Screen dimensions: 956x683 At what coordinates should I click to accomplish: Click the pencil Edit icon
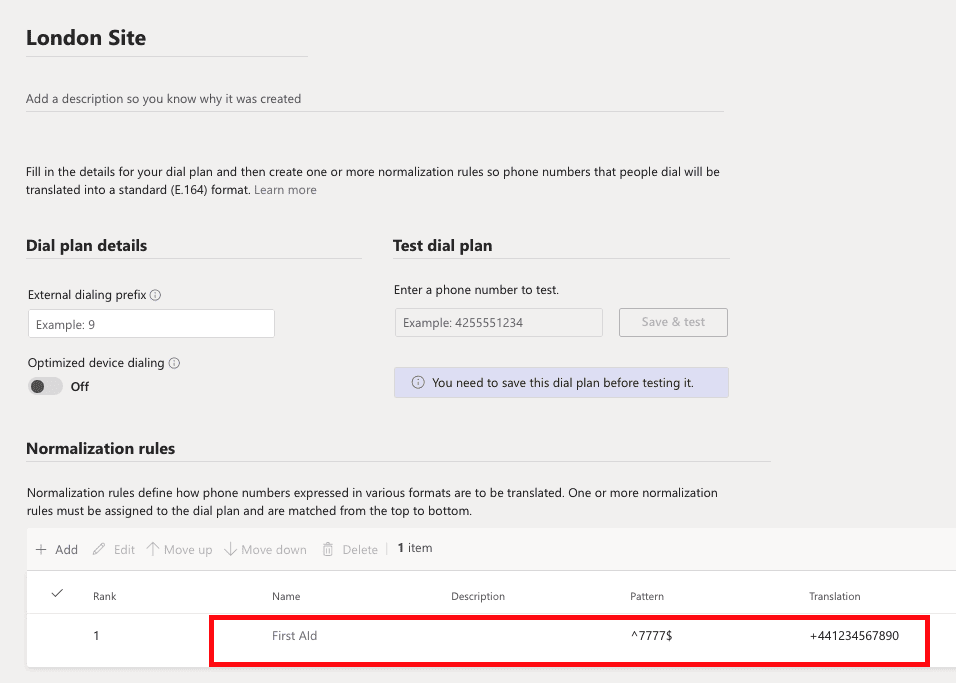99,549
